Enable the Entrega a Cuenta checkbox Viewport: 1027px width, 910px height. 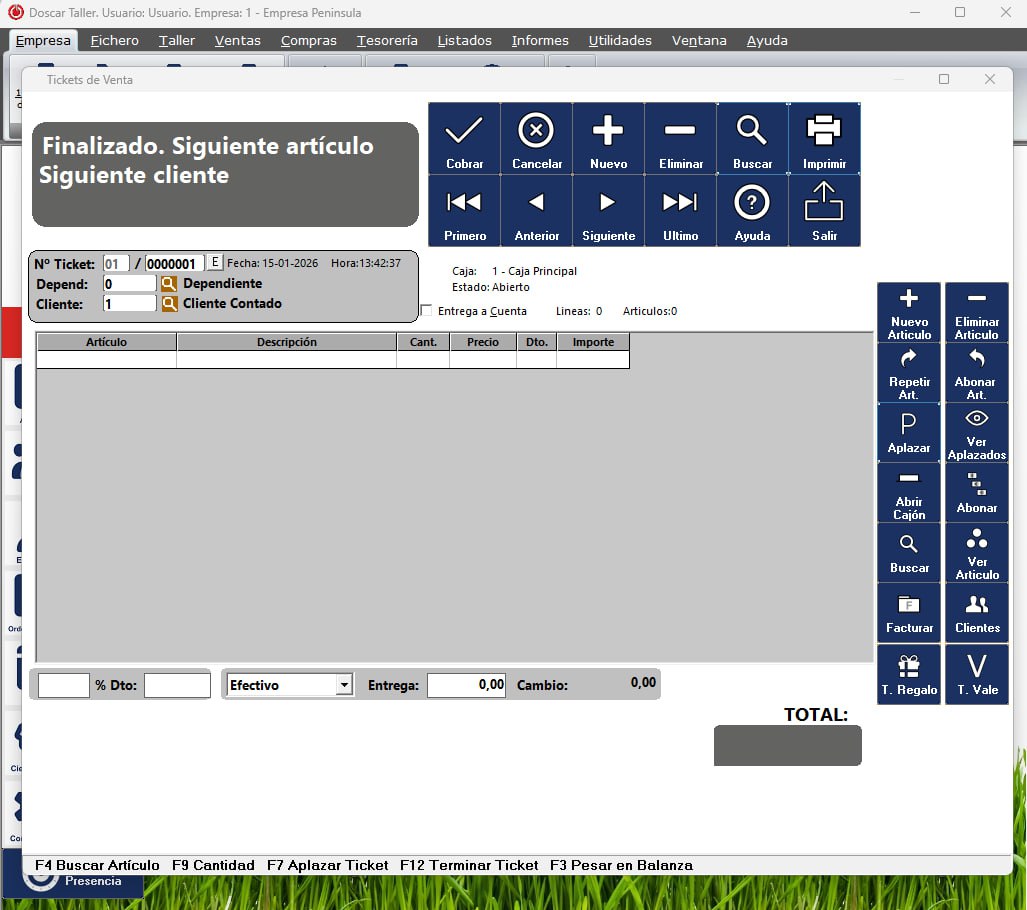click(427, 311)
